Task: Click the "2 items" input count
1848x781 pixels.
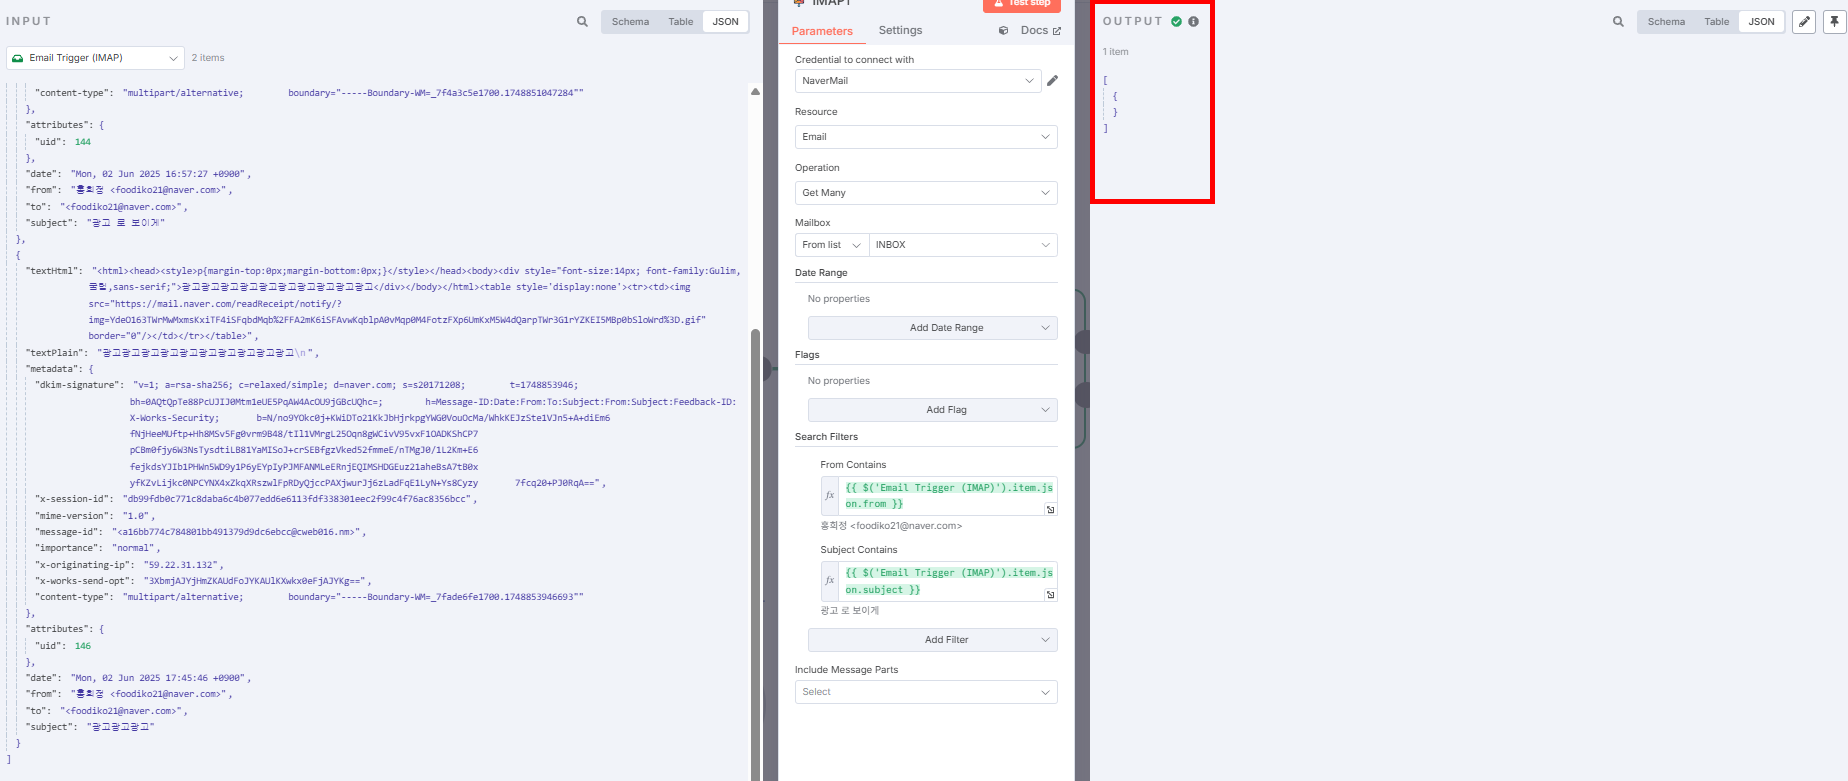Action: (x=208, y=58)
